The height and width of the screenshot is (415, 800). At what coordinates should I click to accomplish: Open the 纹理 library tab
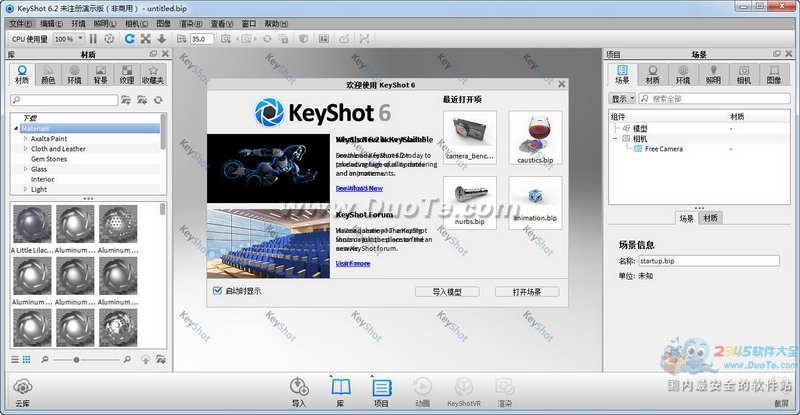[127, 75]
